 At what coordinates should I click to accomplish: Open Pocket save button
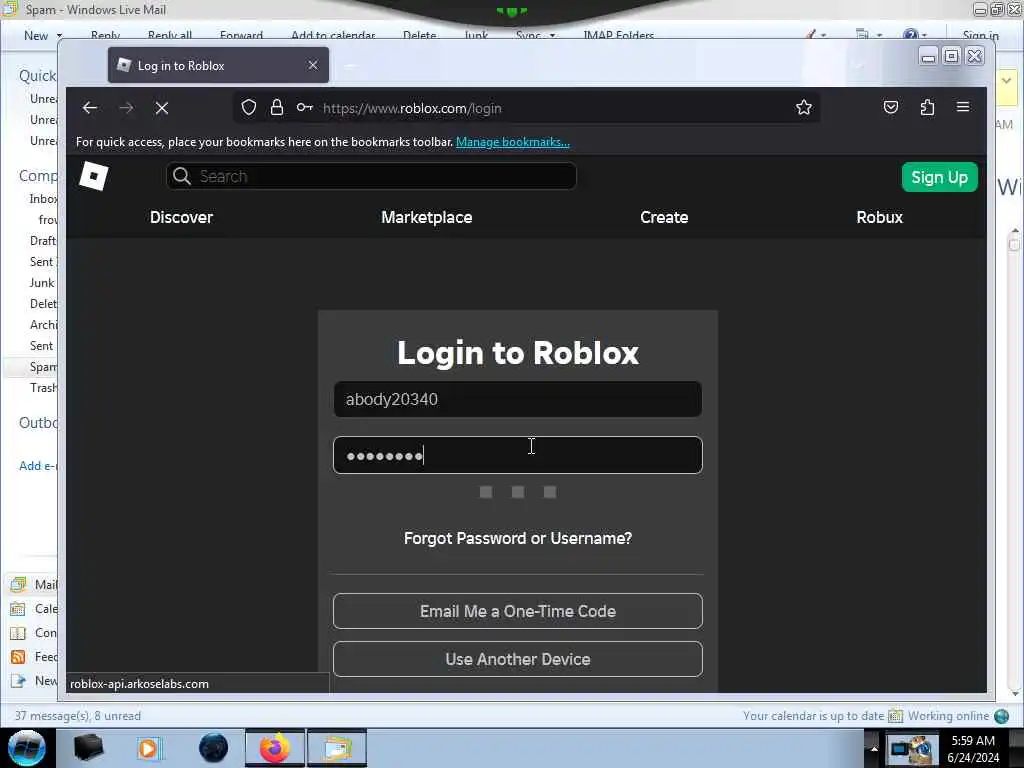point(891,108)
